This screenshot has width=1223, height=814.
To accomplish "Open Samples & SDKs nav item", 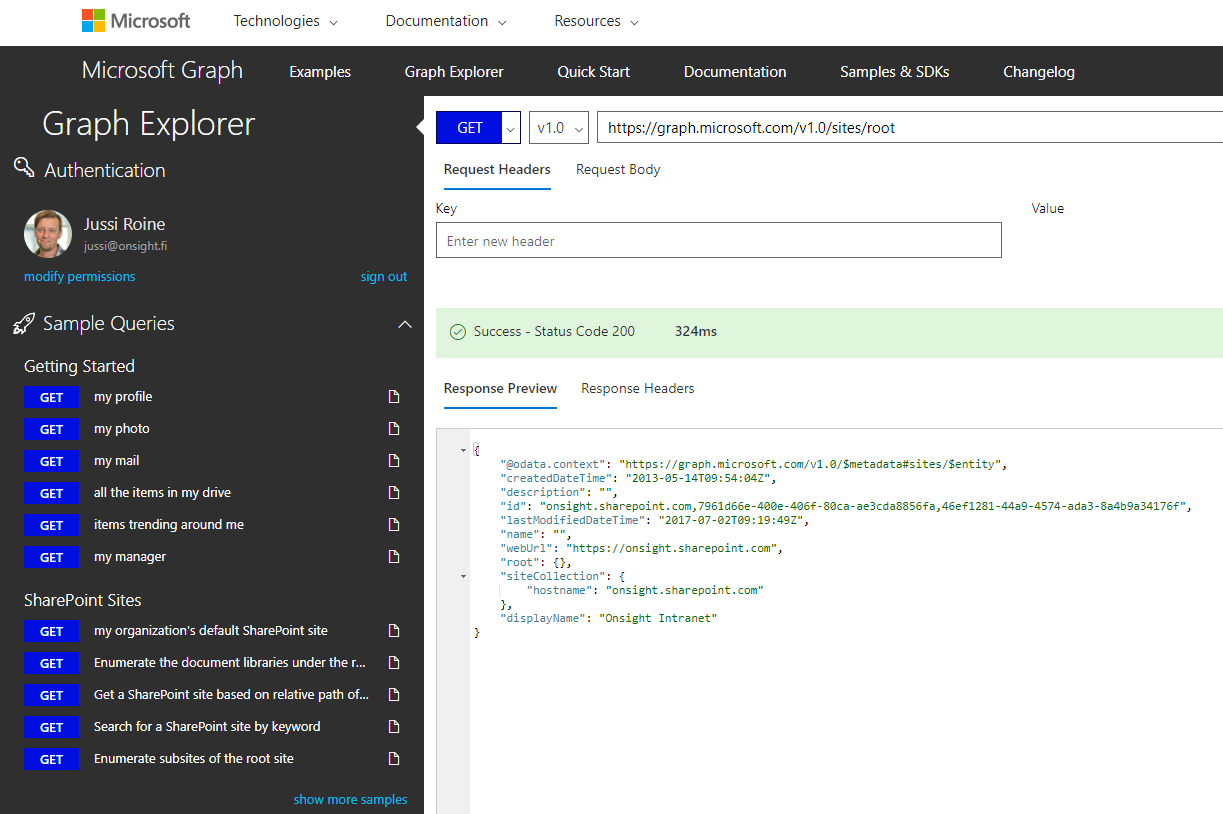I will coord(895,72).
